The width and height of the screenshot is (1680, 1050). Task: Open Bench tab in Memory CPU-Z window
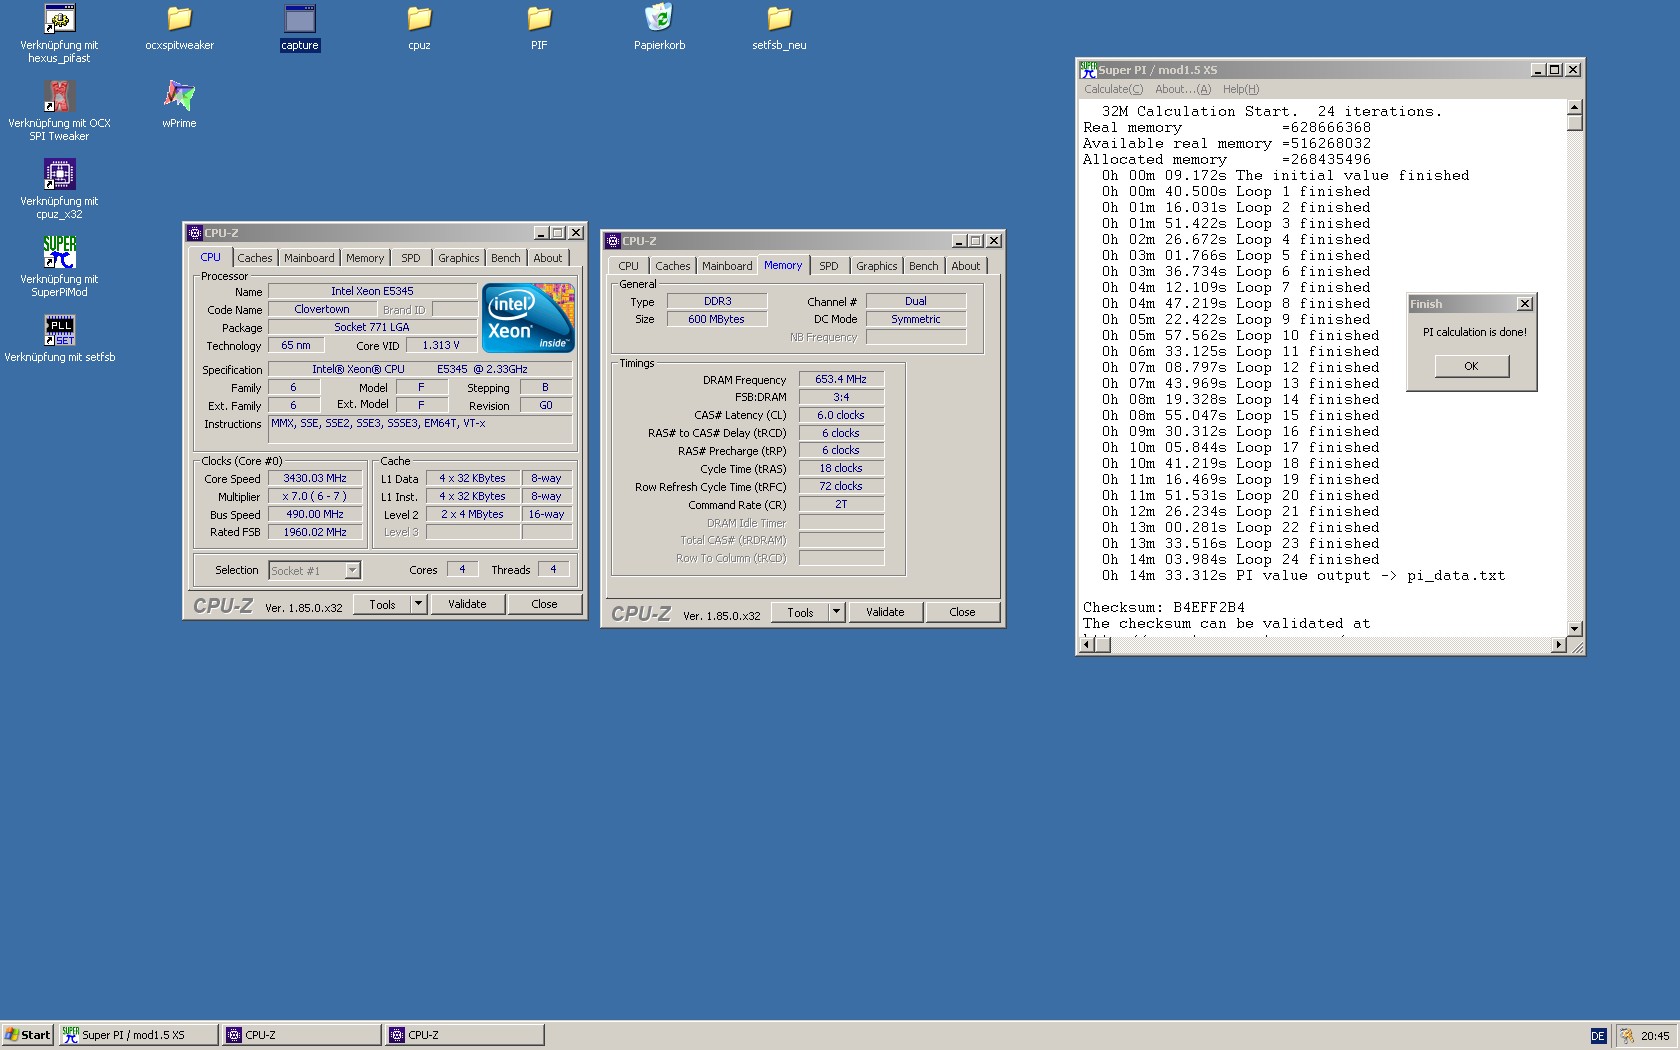coord(924,266)
